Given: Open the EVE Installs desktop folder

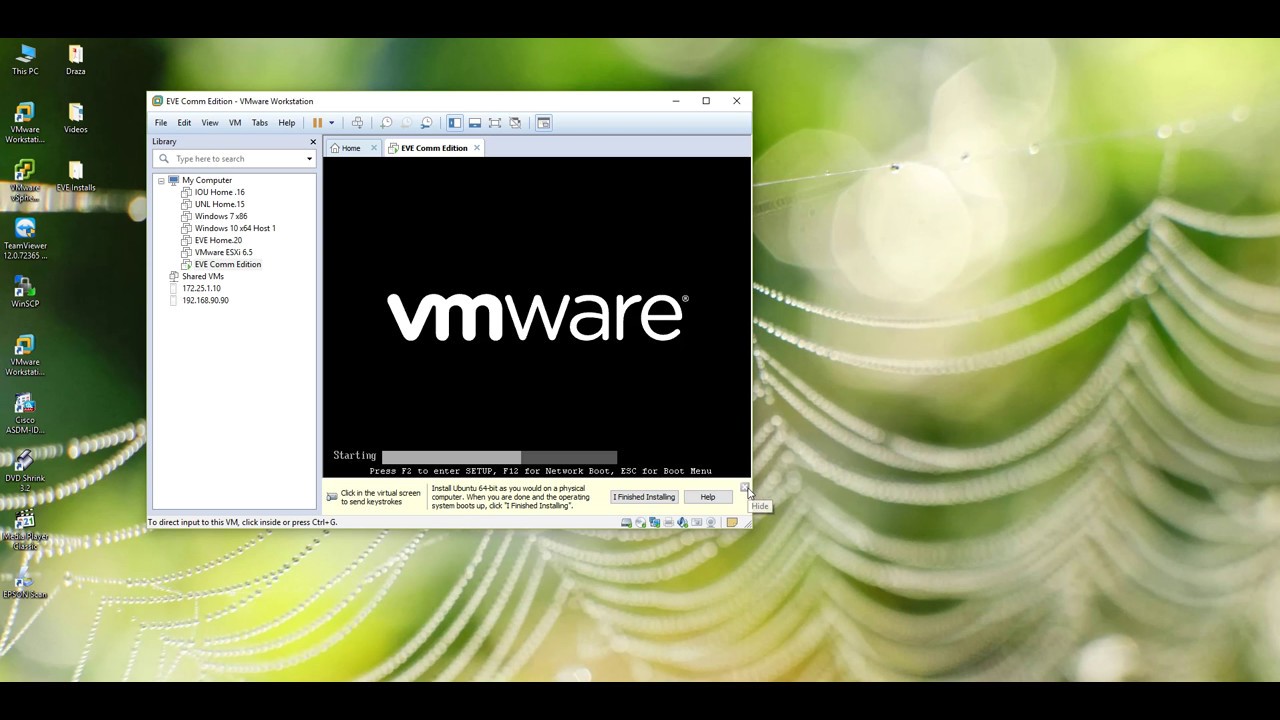Looking at the screenshot, I should coord(76,176).
